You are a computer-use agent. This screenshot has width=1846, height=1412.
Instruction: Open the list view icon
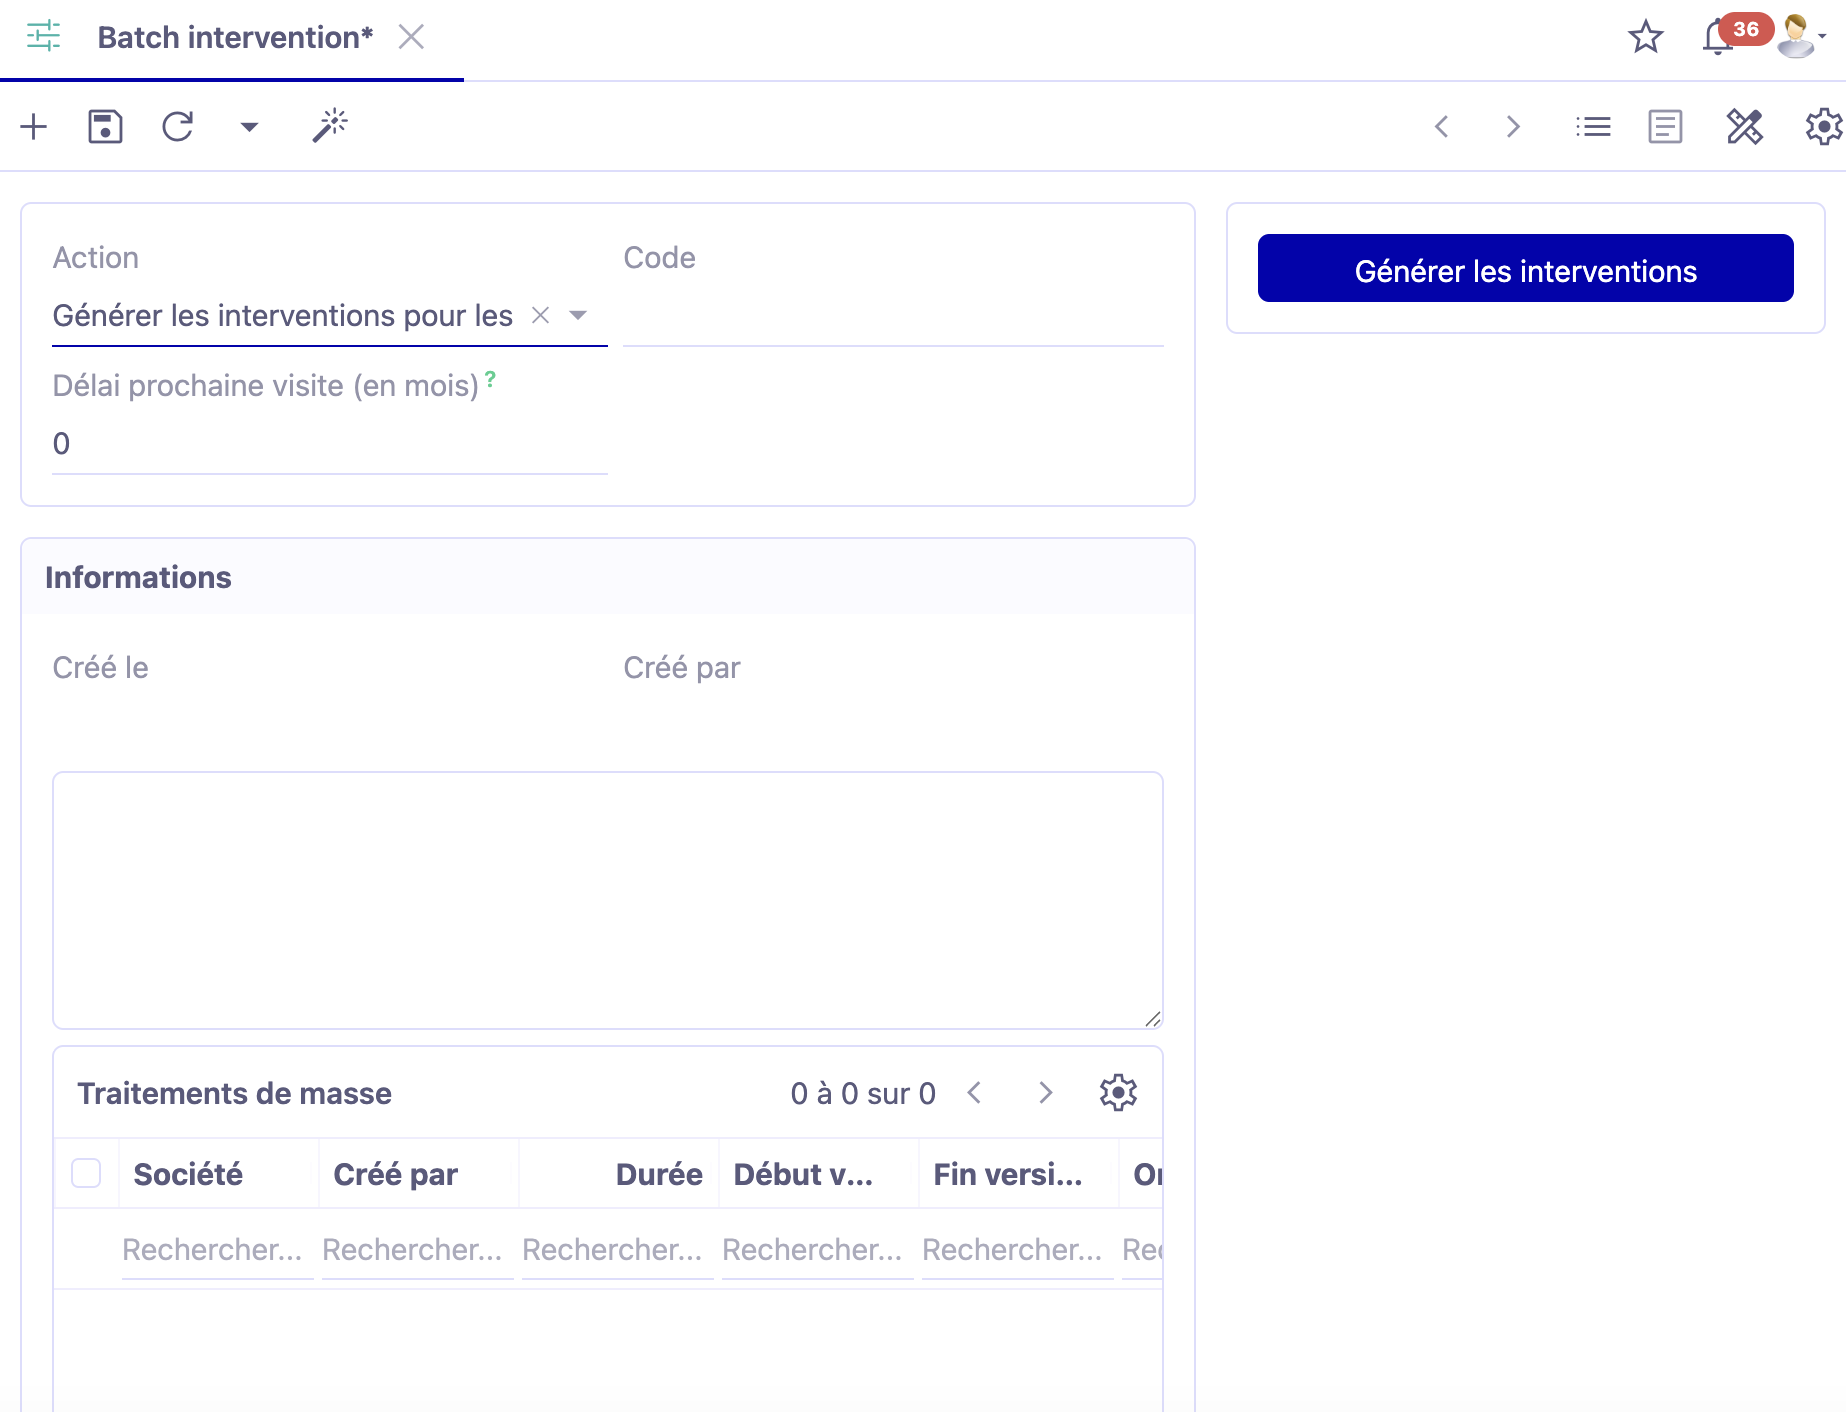[1593, 127]
